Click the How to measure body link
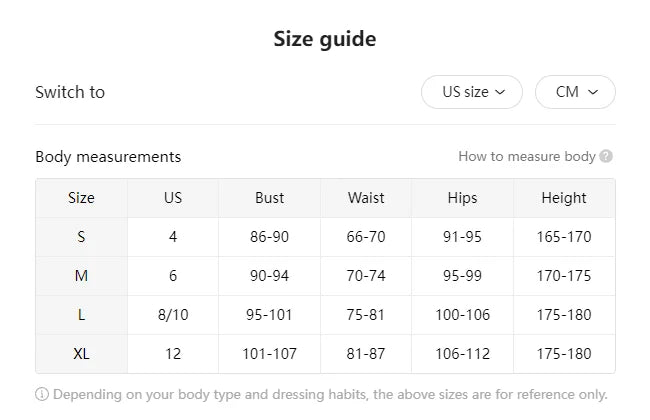This screenshot has height=420, width=650. tap(526, 156)
